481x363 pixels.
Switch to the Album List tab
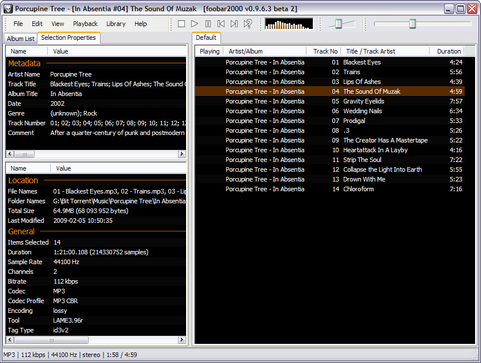click(21, 39)
